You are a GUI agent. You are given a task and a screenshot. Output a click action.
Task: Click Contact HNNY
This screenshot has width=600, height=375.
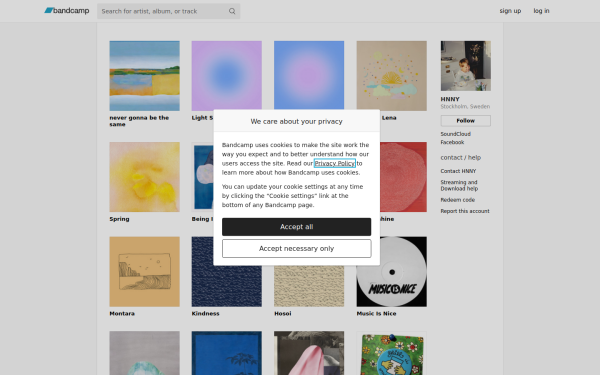click(x=458, y=171)
